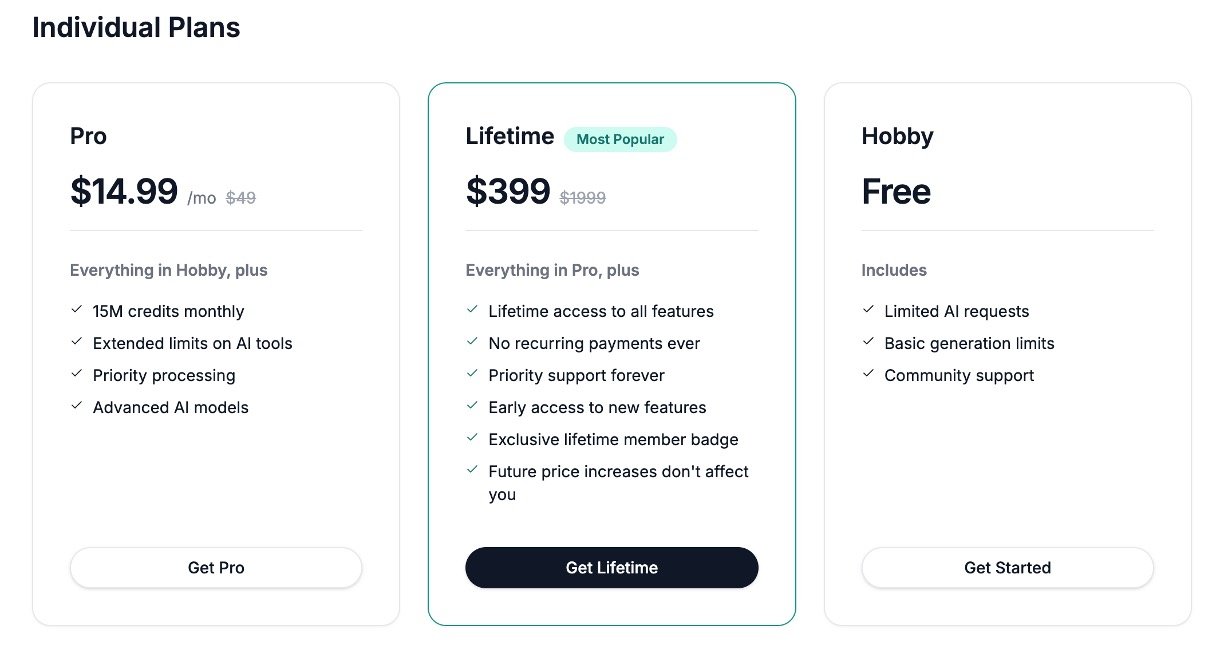Click checkmark beside Basic generation limits
Screen dimensions: 1224x666
tap(868, 343)
